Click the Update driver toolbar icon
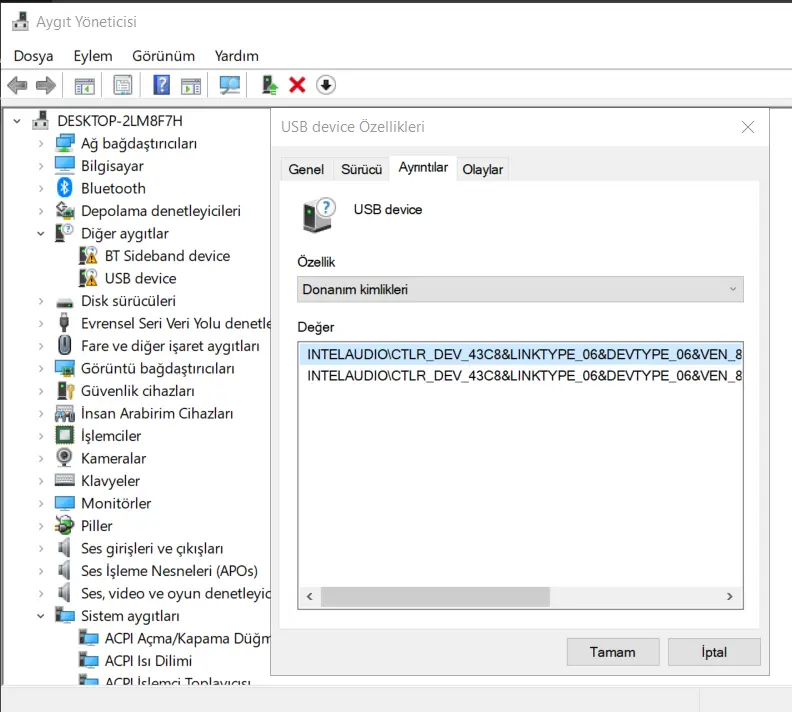The image size is (792, 712). point(270,85)
